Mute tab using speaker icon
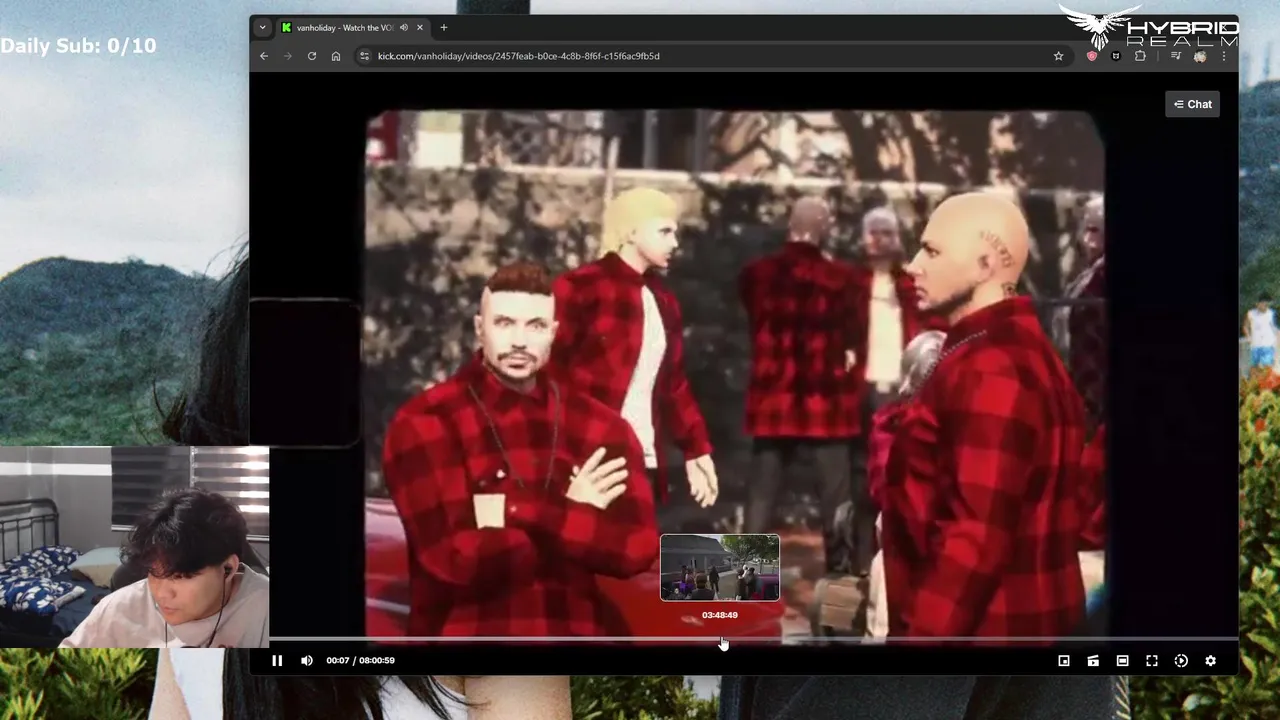 click(x=404, y=28)
